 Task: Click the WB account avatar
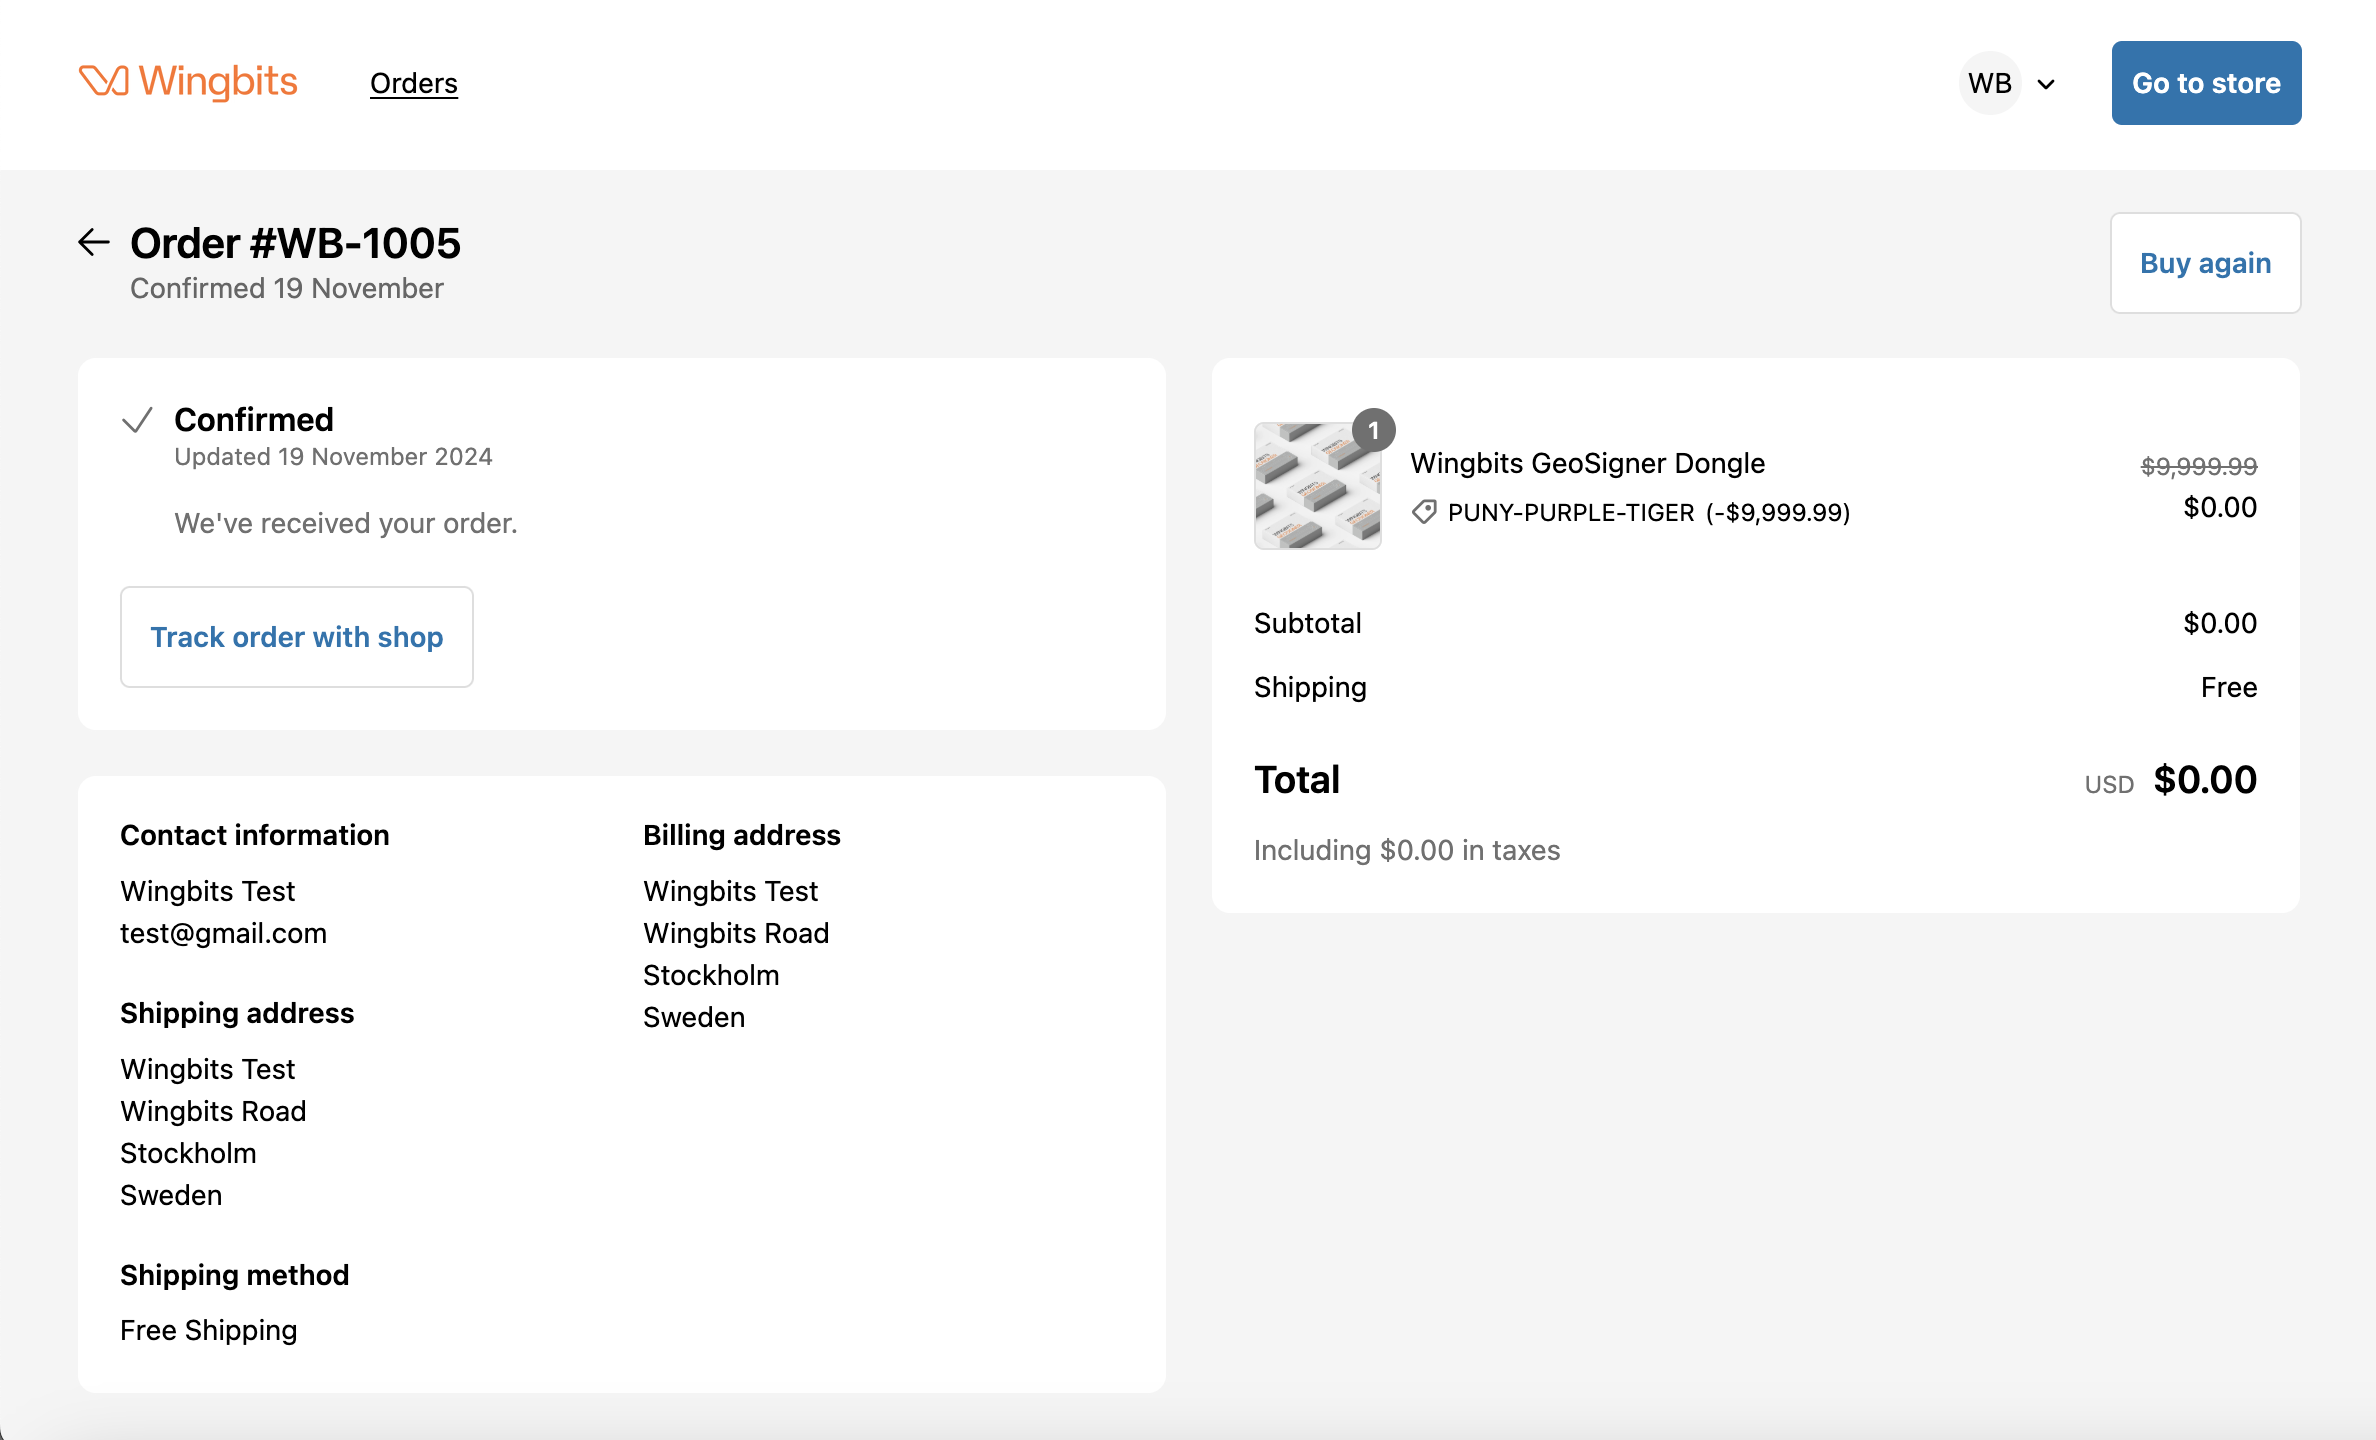point(1989,83)
